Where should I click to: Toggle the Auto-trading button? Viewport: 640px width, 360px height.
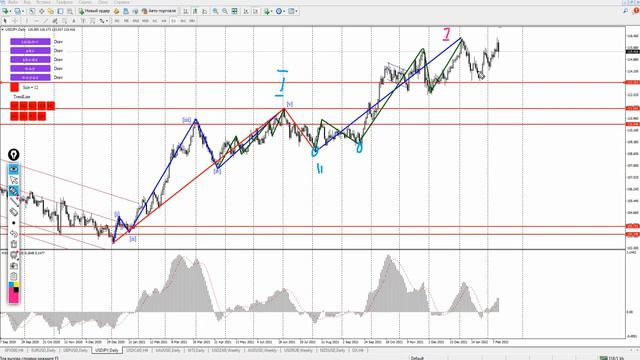coord(159,11)
